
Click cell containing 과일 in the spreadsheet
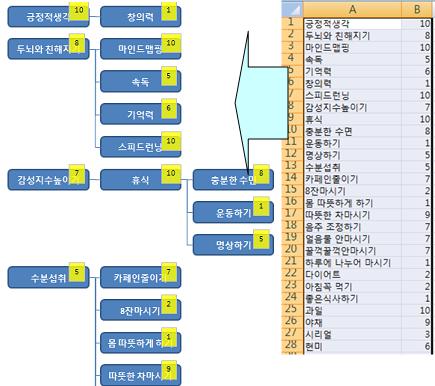(x=352, y=310)
